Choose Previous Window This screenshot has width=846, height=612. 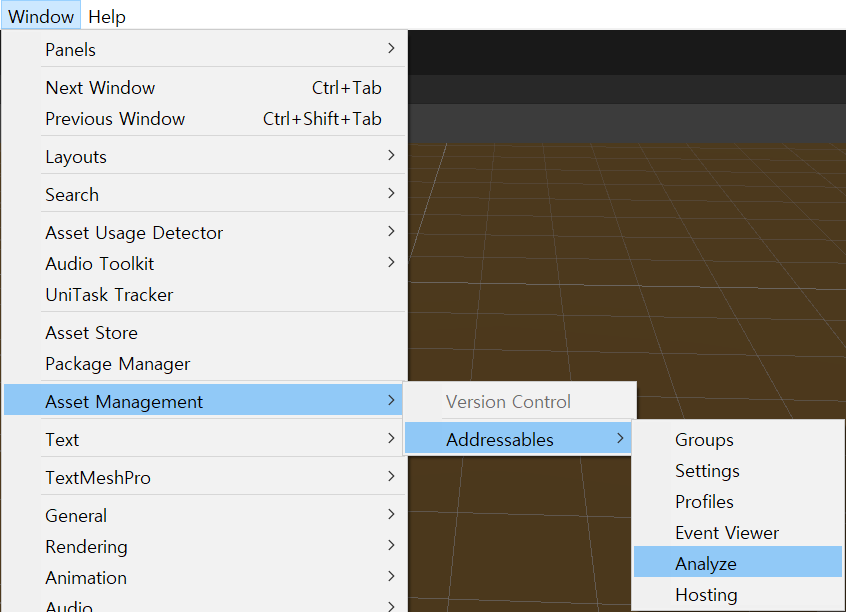[204, 119]
